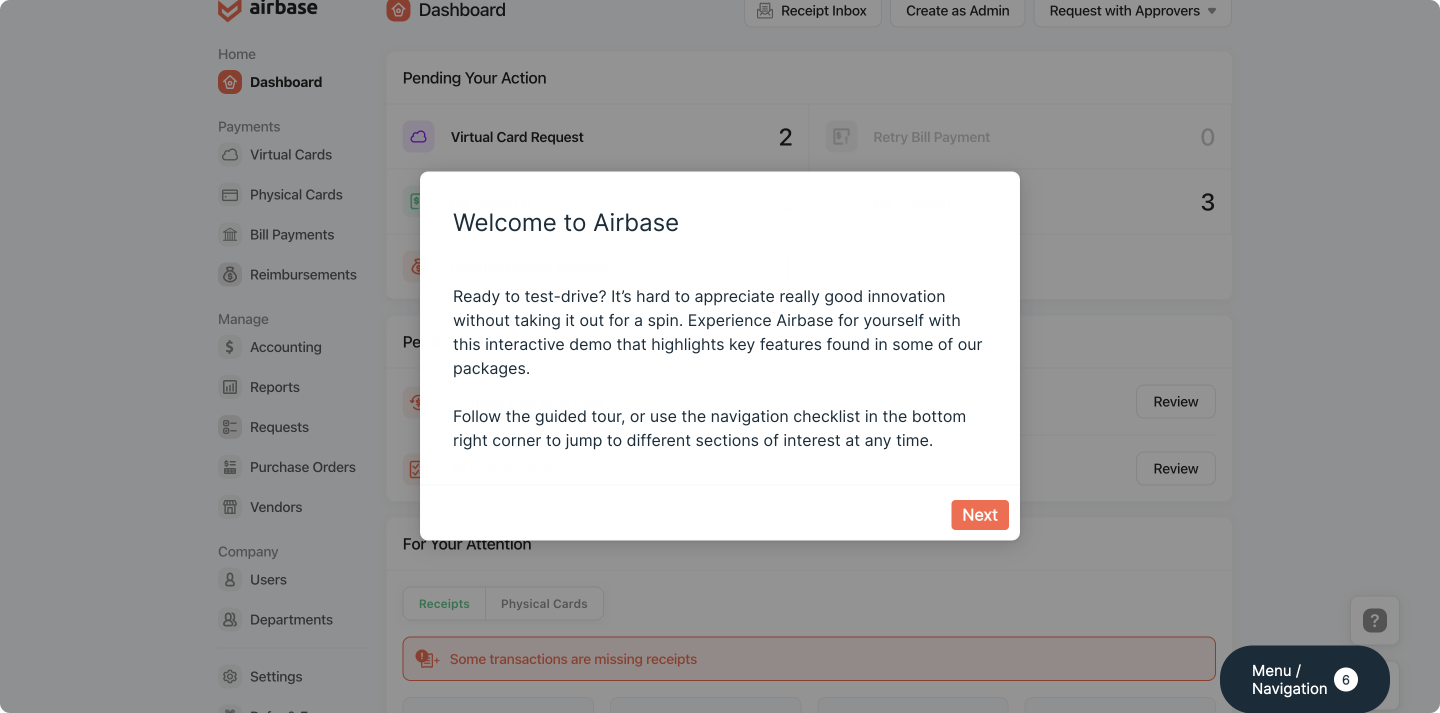Switch to the Physical Cards tab
Screen dimensions: 1440x713
click(544, 604)
